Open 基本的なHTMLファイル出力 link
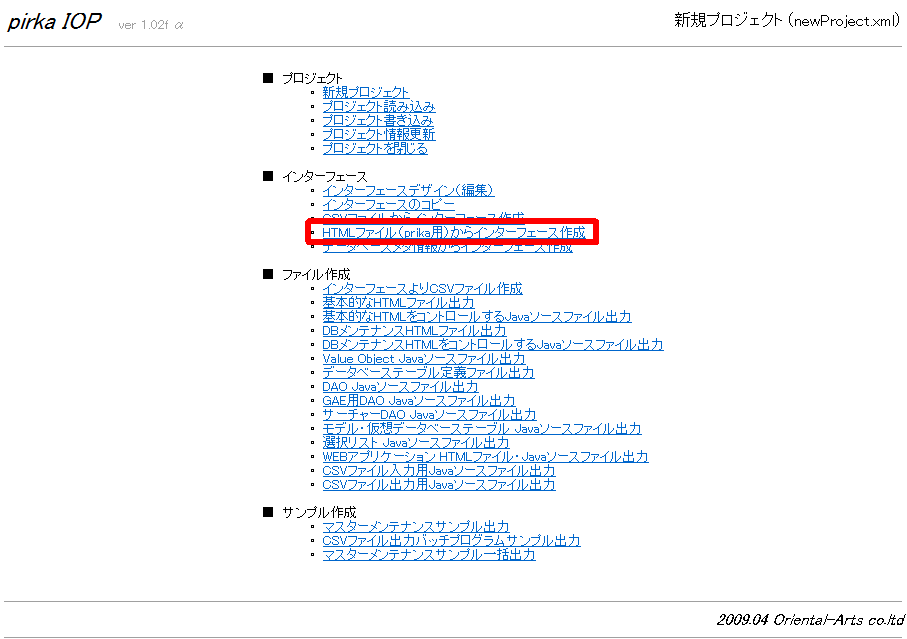 pyautogui.click(x=398, y=303)
